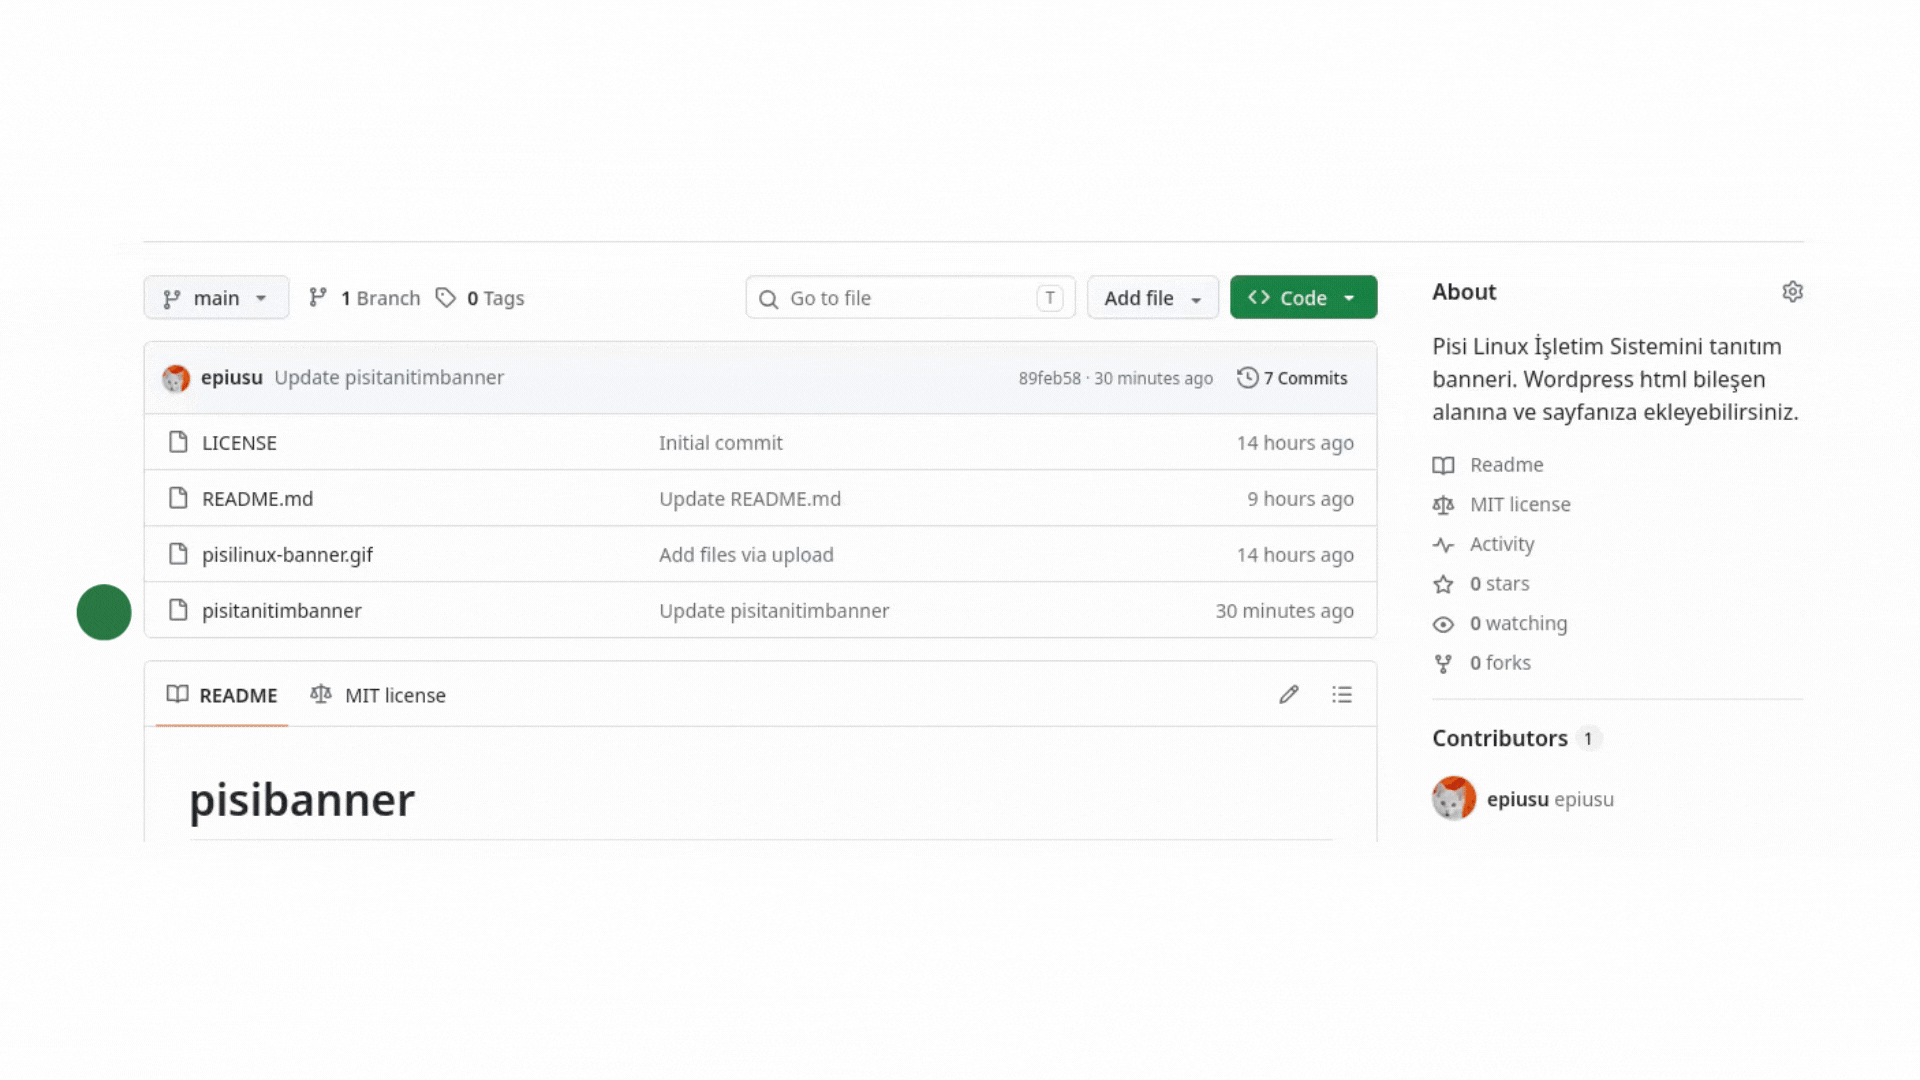Open the Initial commit message for LICENSE
This screenshot has width=1920, height=1080.
(720, 443)
